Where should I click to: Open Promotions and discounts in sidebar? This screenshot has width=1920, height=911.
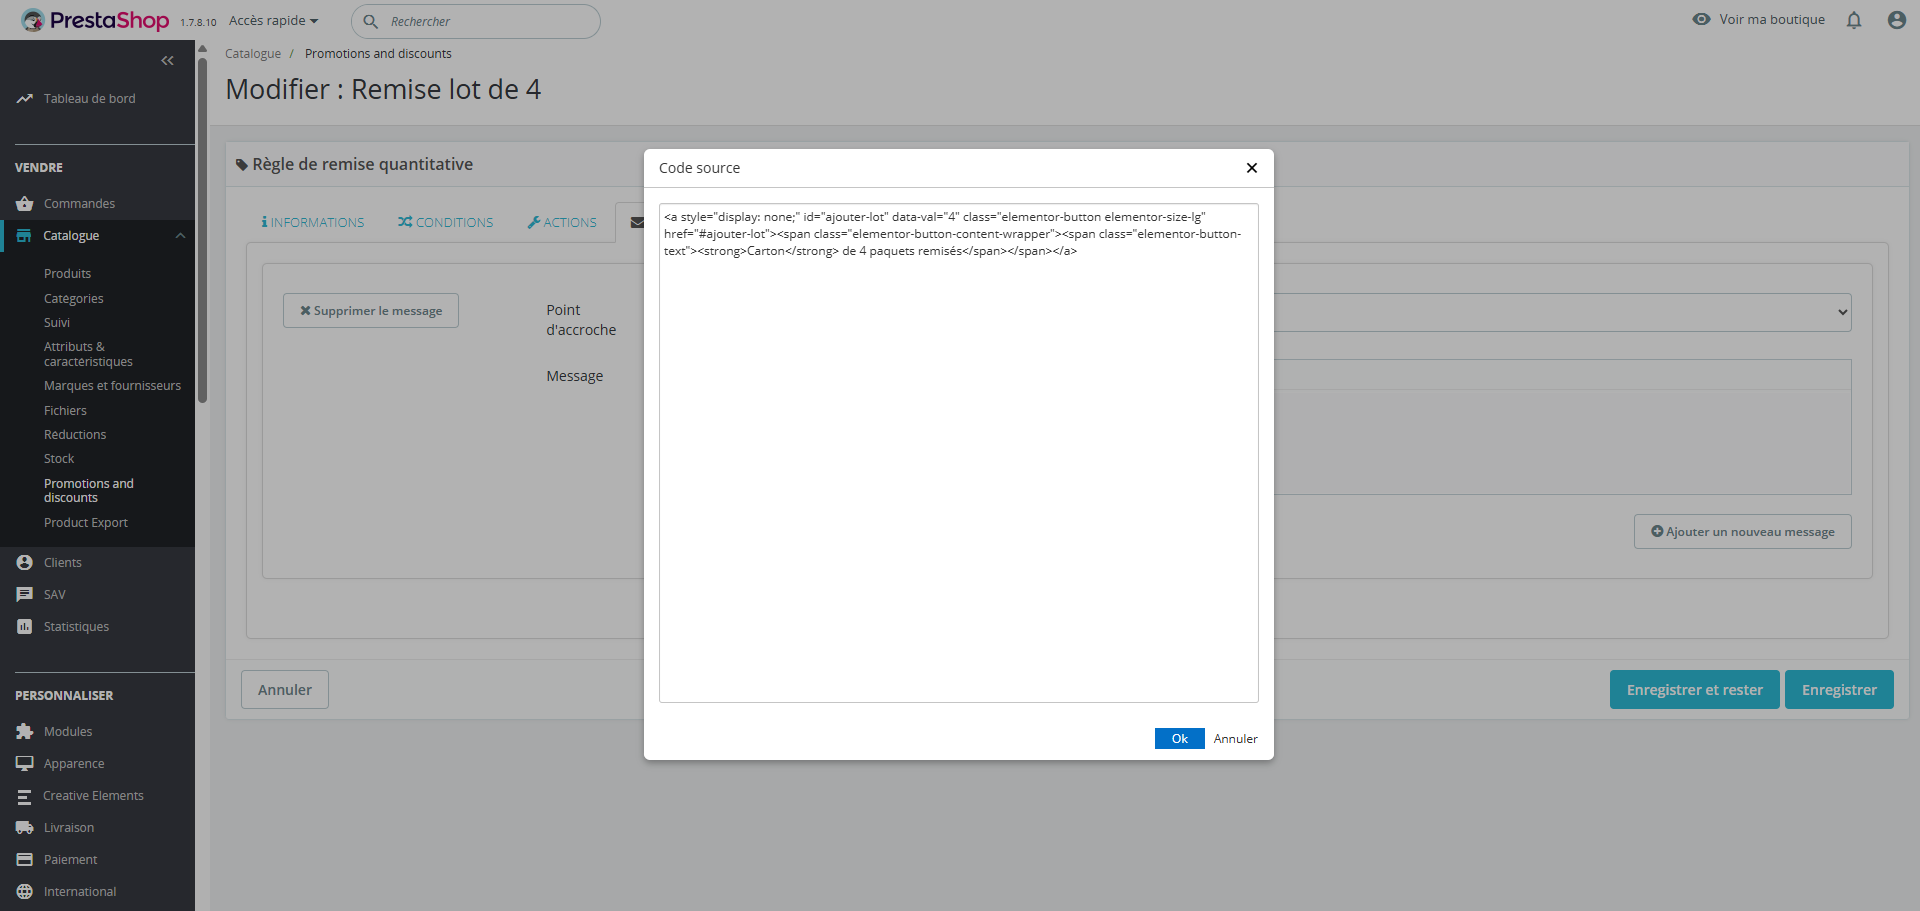88,491
